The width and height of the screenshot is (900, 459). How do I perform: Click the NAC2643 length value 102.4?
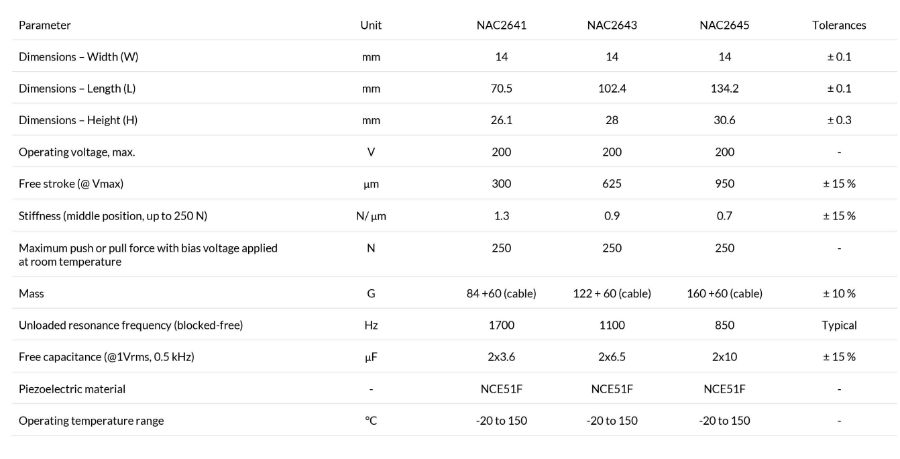pos(612,88)
